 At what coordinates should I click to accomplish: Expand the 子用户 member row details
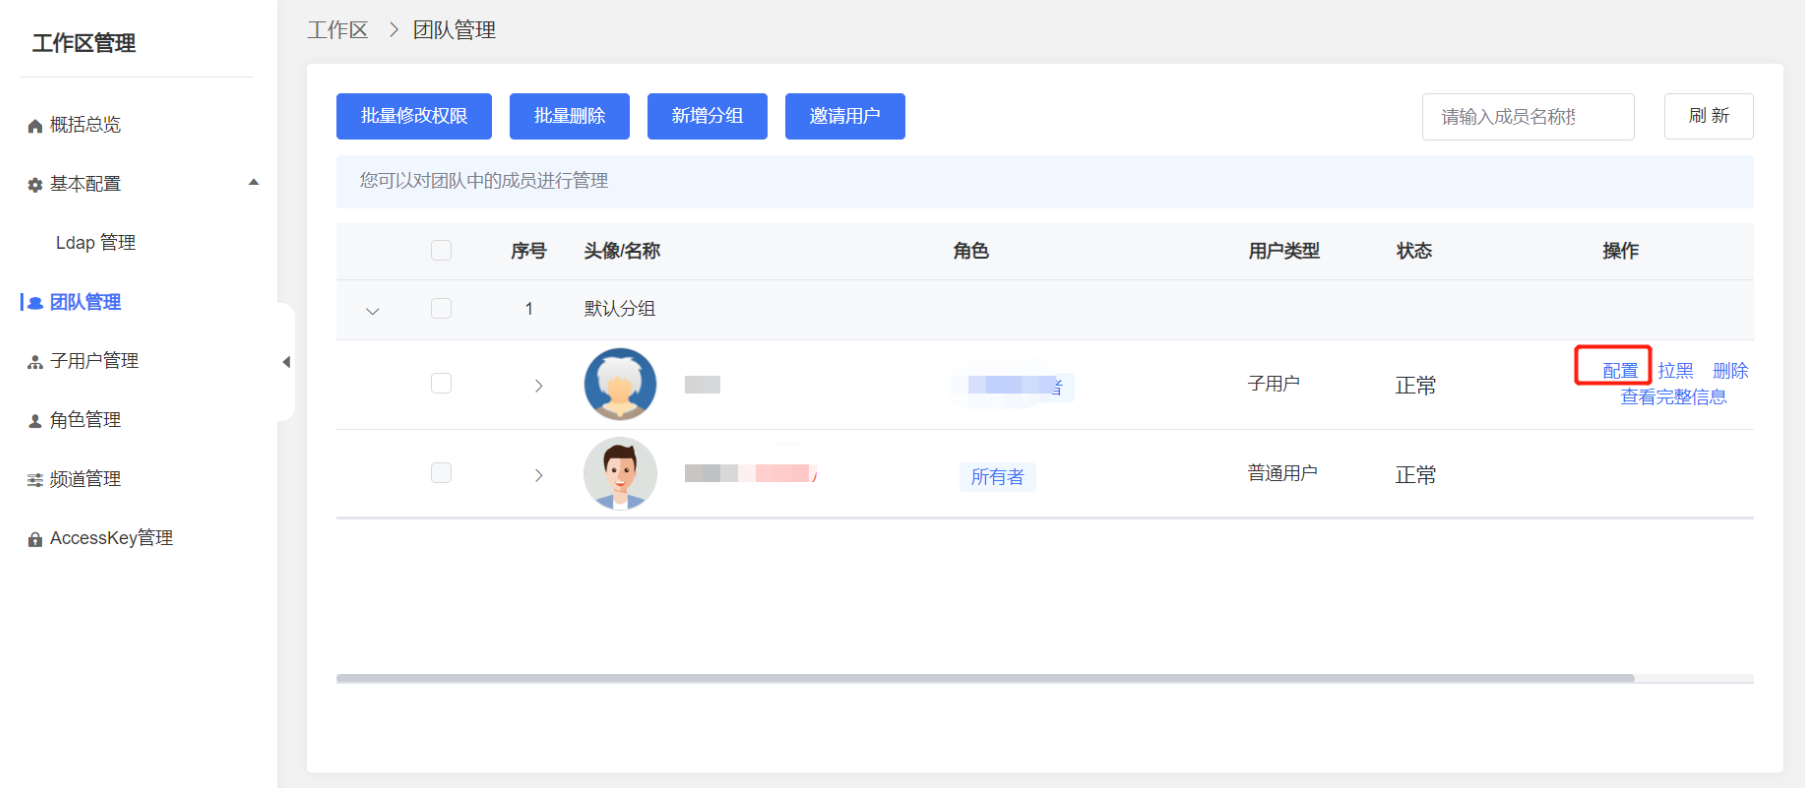(x=538, y=385)
